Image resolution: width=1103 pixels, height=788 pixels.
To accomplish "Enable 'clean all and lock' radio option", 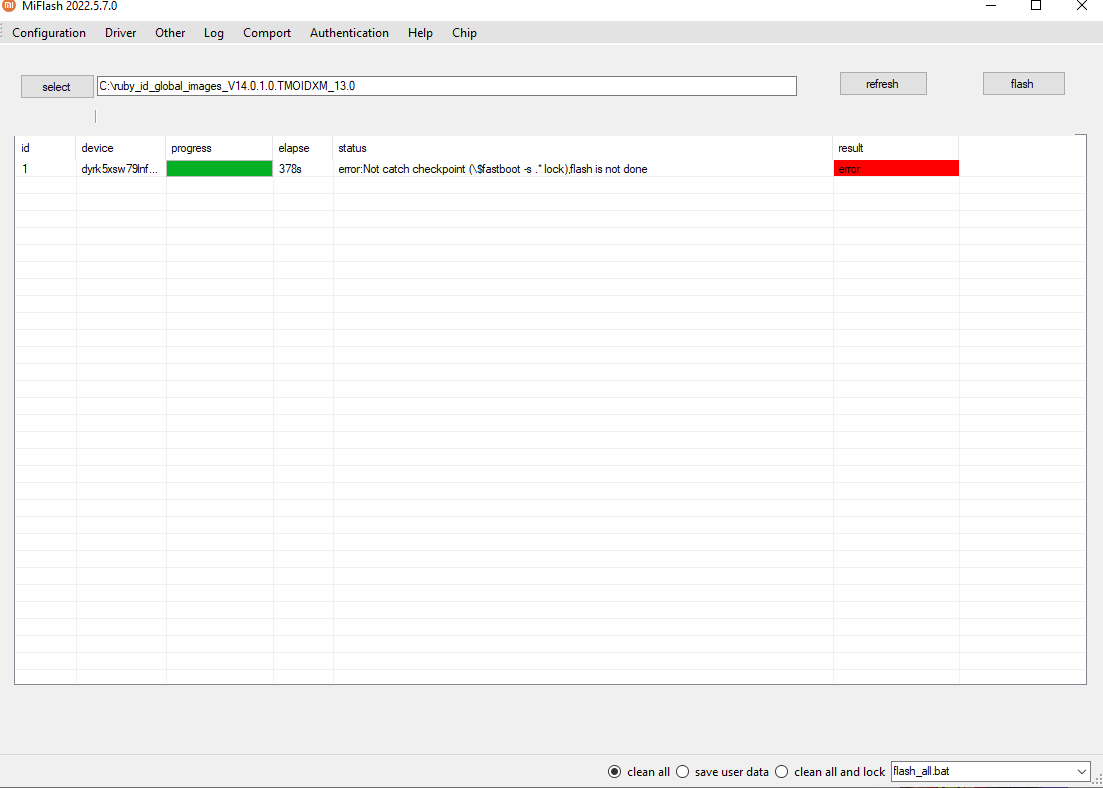I will 782,772.
